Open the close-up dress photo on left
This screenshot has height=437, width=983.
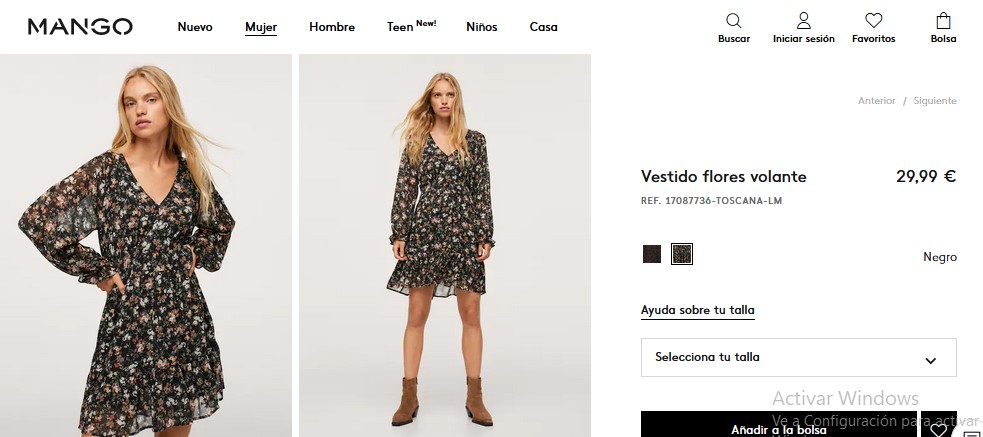click(x=146, y=245)
